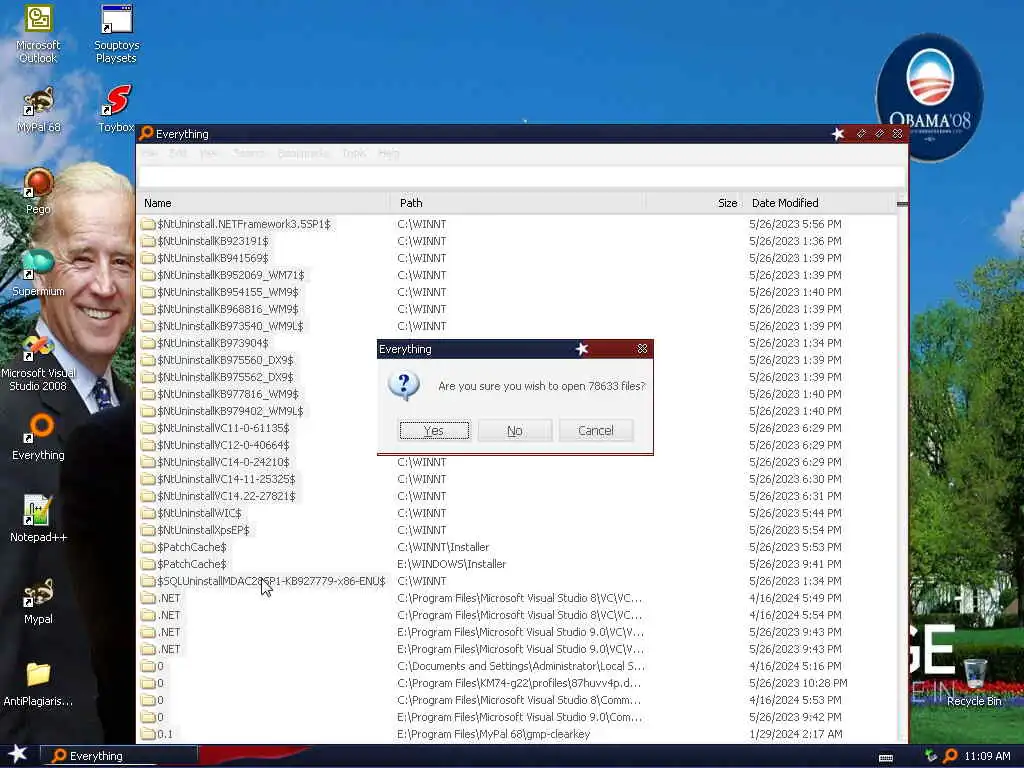1024x768 pixels.
Task: Sort results by Date Modified header
Action: click(820, 203)
